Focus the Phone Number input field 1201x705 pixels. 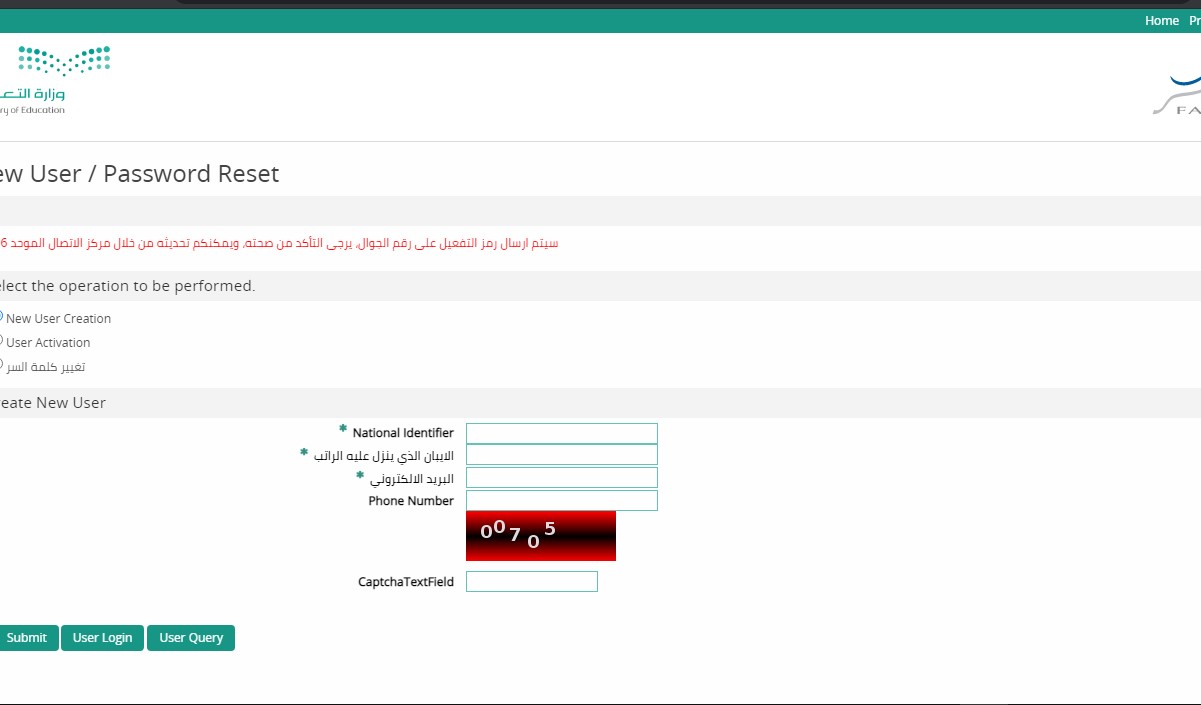[562, 500]
